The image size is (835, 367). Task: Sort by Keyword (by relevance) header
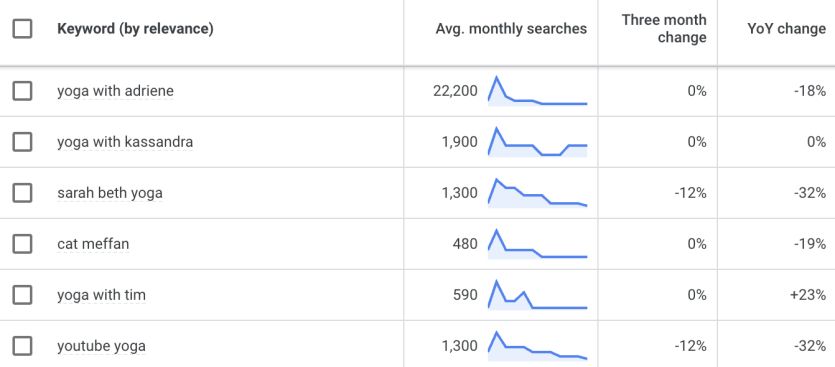point(135,29)
